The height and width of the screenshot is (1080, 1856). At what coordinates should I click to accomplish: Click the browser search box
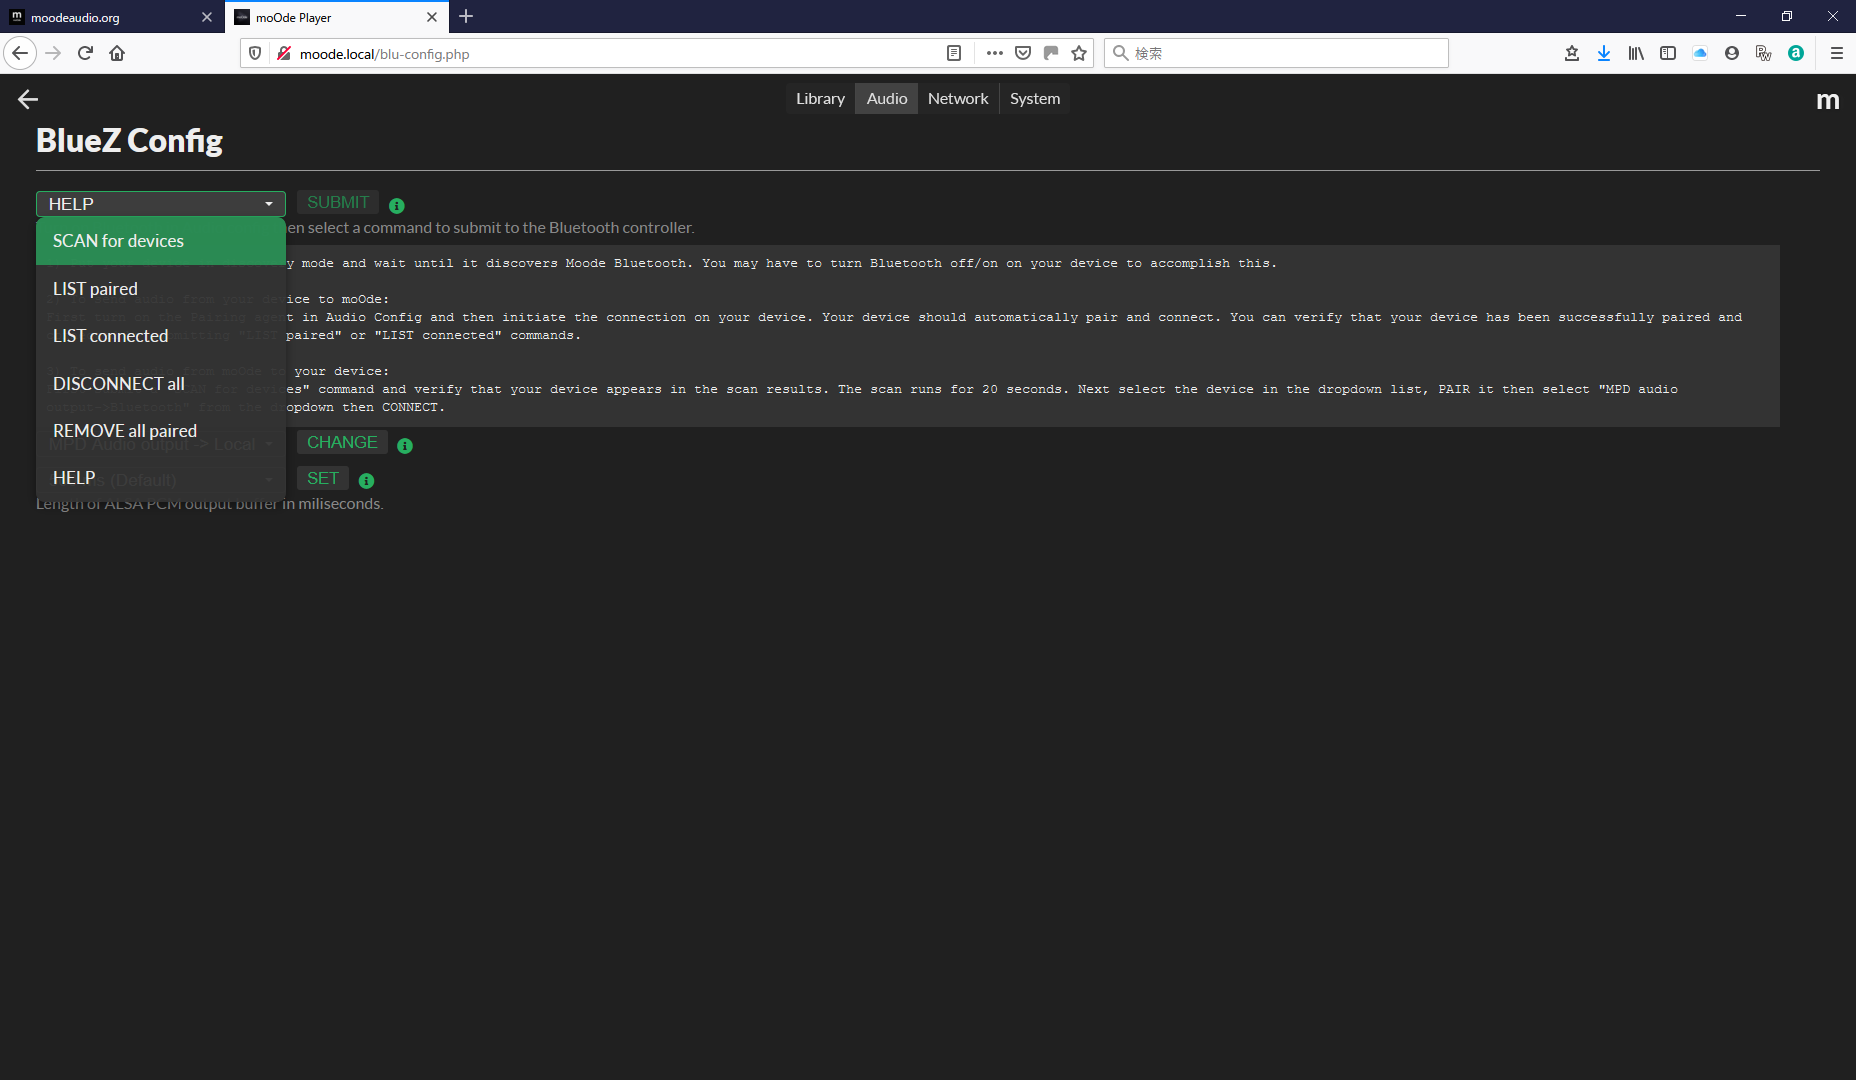coord(1276,53)
